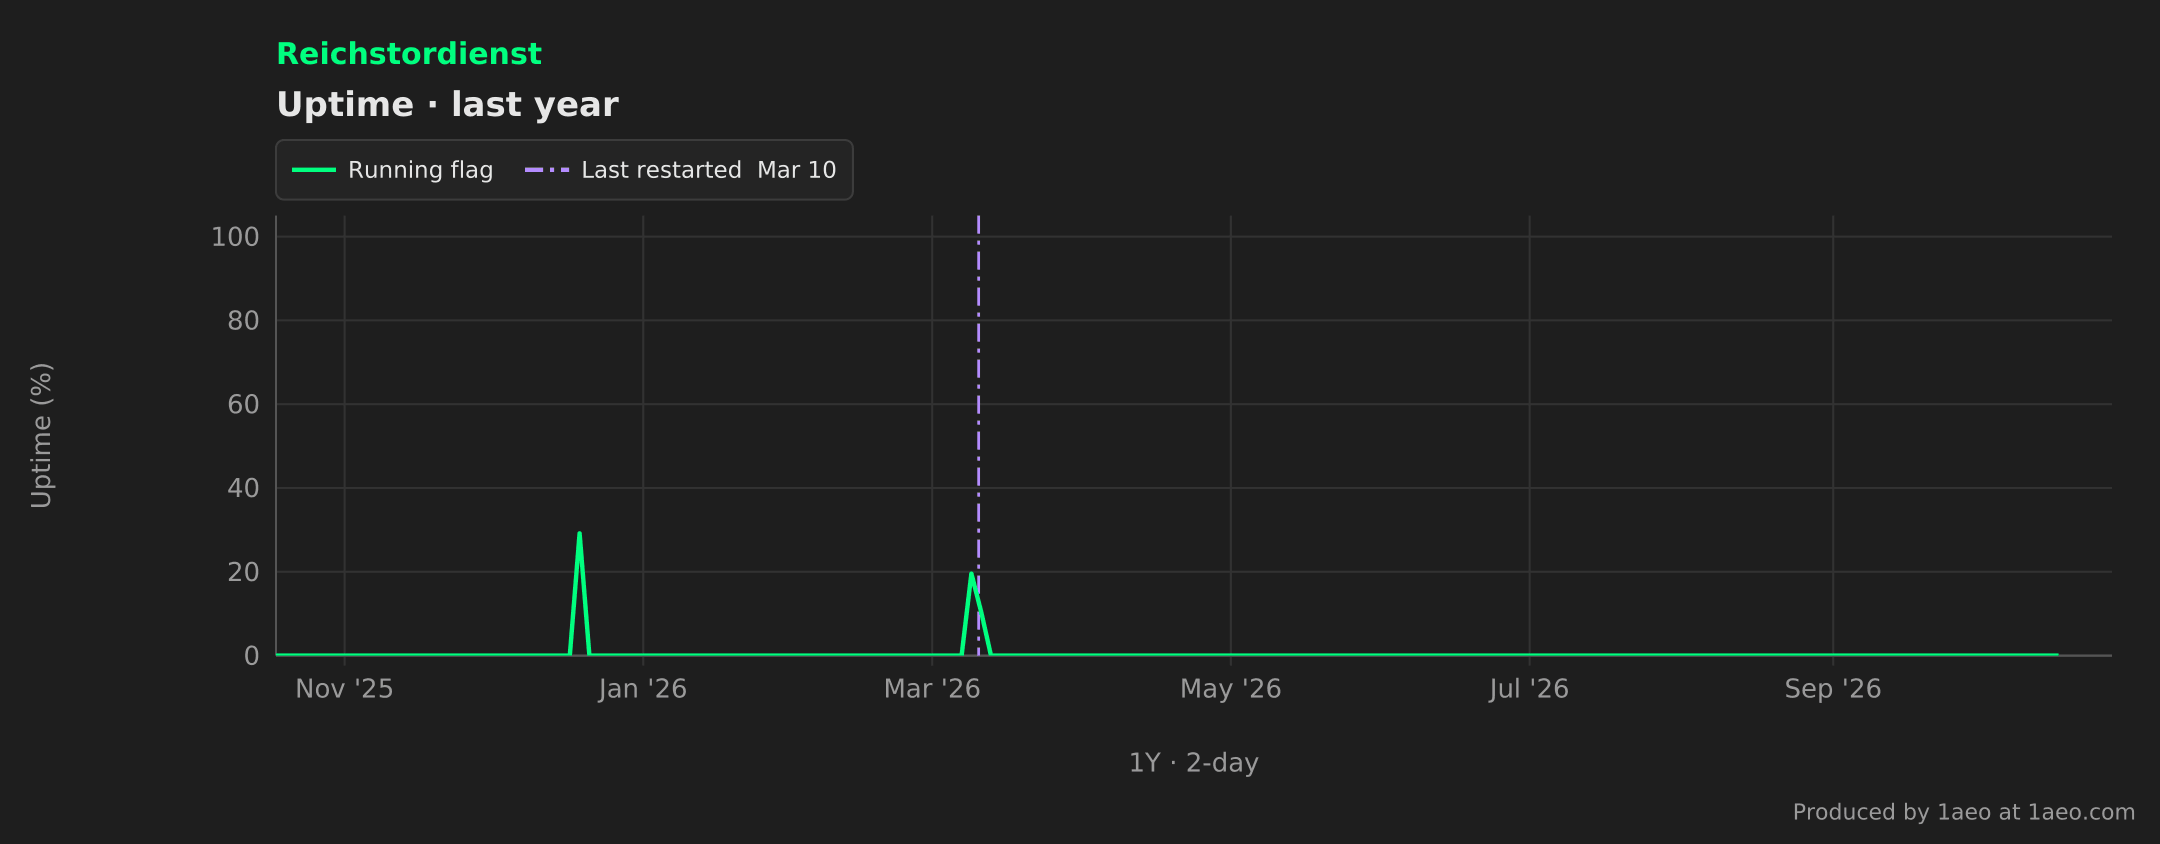The height and width of the screenshot is (844, 2160).
Task: Click the 'Mar 10' restart date in legend
Action: click(796, 170)
